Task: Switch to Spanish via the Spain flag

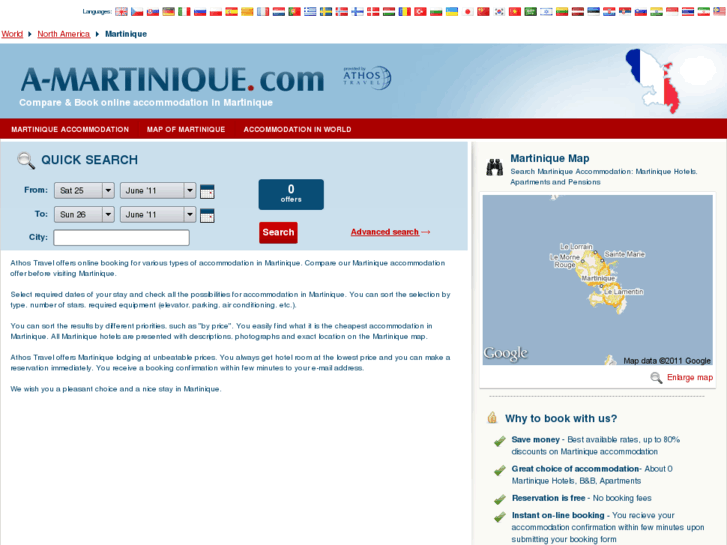Action: tap(232, 12)
